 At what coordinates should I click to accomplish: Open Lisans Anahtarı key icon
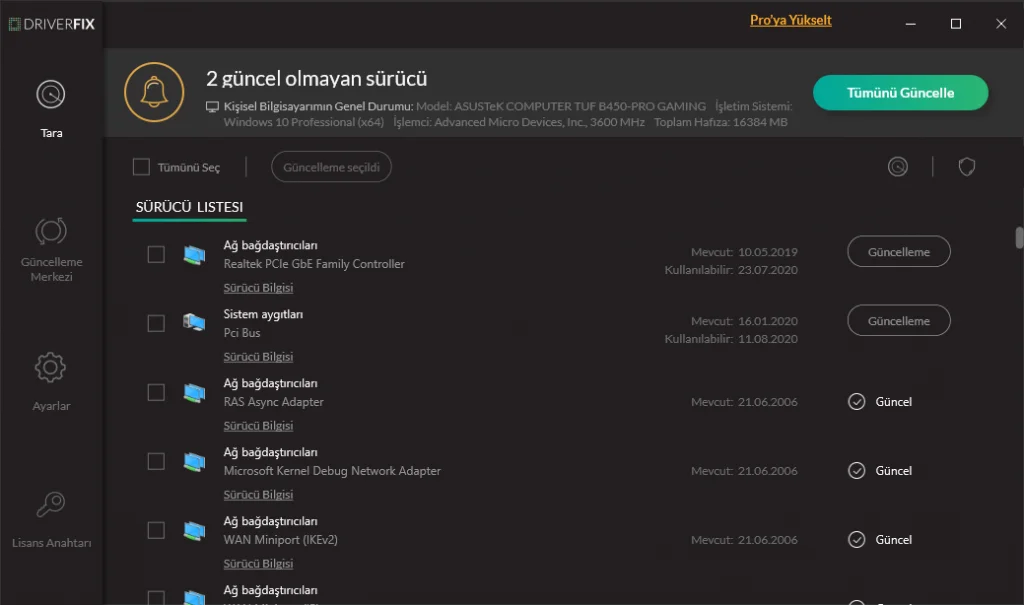coord(51,505)
